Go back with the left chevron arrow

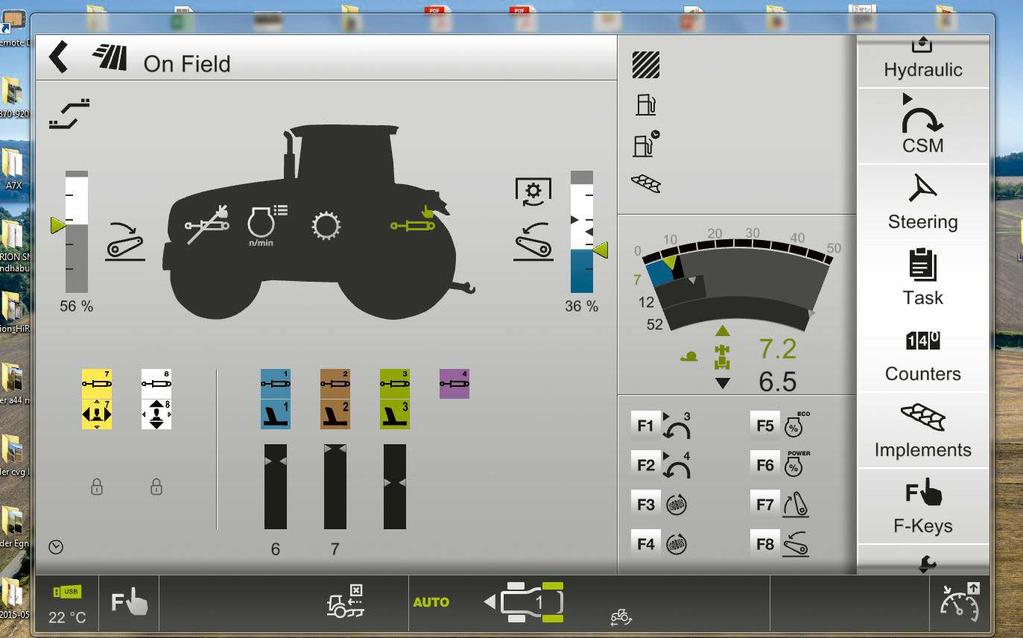59,57
